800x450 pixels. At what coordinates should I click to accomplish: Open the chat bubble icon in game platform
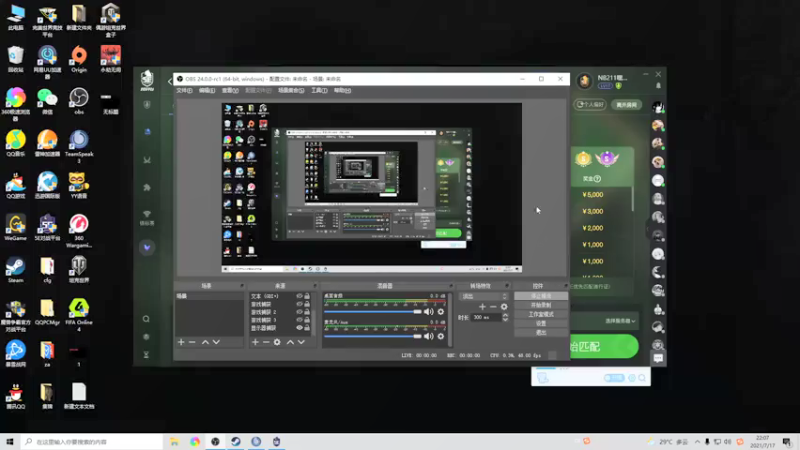coord(658,358)
